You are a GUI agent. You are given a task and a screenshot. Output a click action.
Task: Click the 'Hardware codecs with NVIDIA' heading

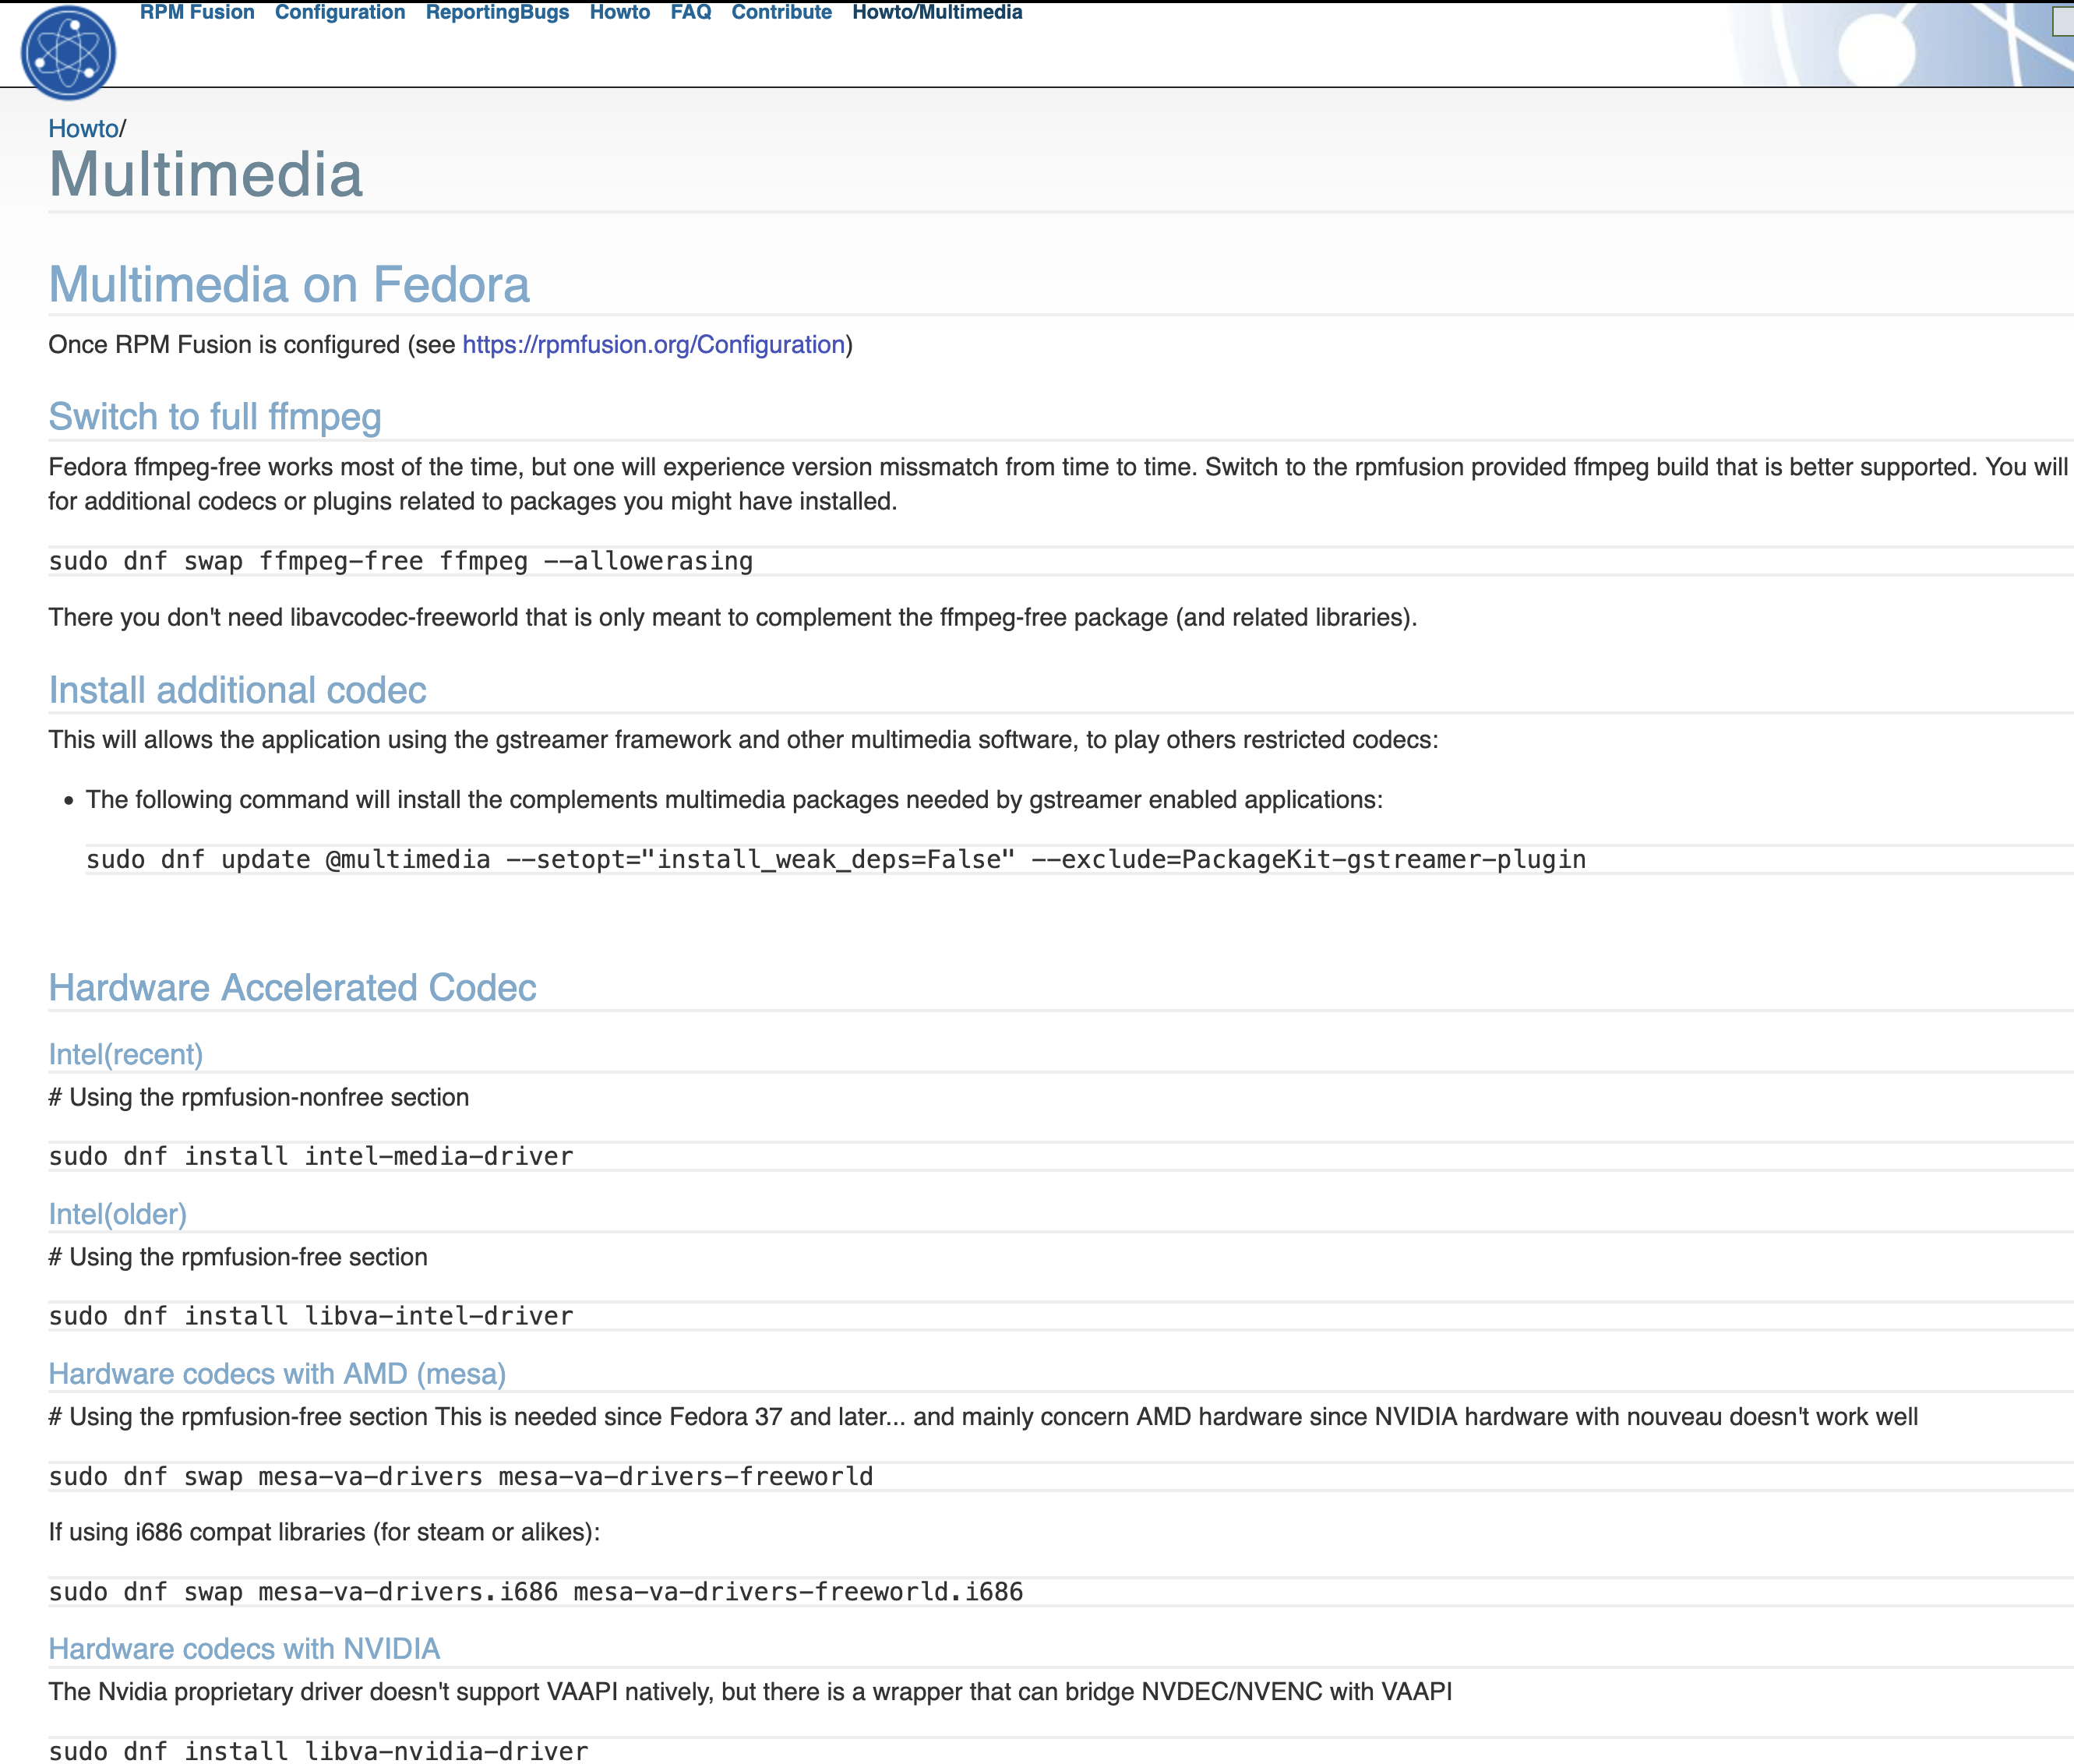(x=245, y=1648)
